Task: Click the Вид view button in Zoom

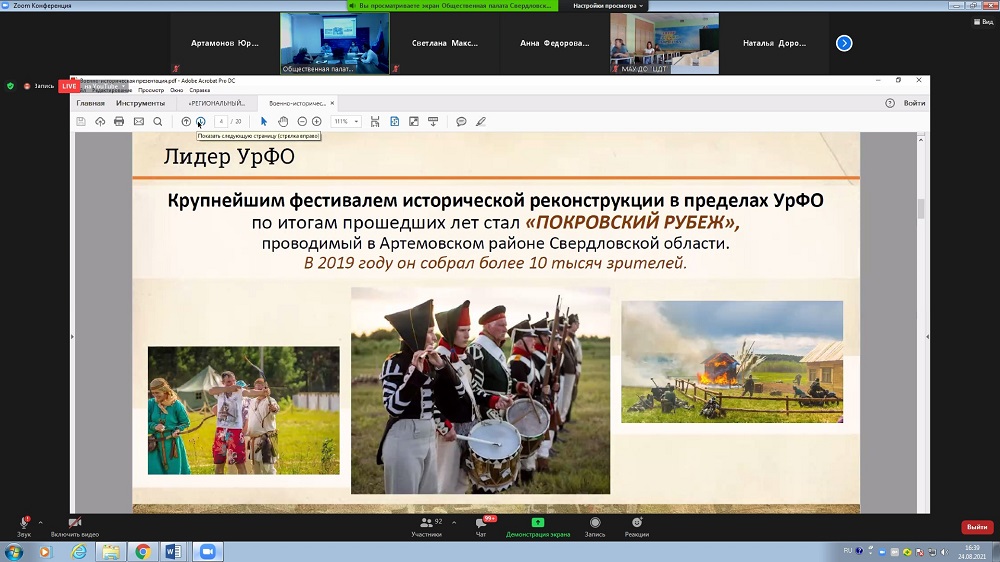Action: [x=983, y=22]
